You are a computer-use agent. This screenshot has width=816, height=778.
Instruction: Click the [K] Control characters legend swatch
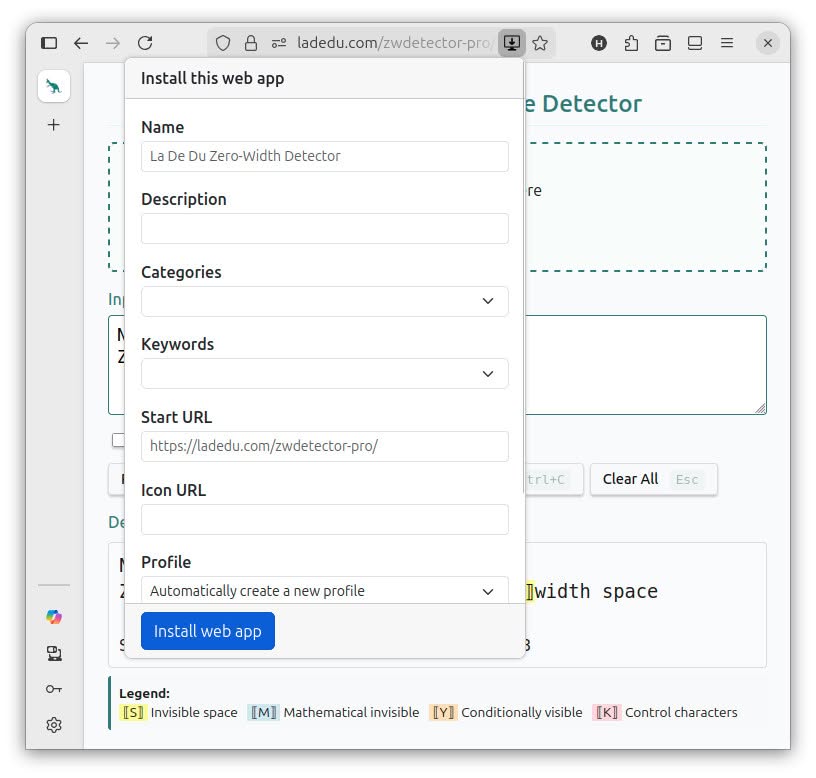tap(606, 712)
